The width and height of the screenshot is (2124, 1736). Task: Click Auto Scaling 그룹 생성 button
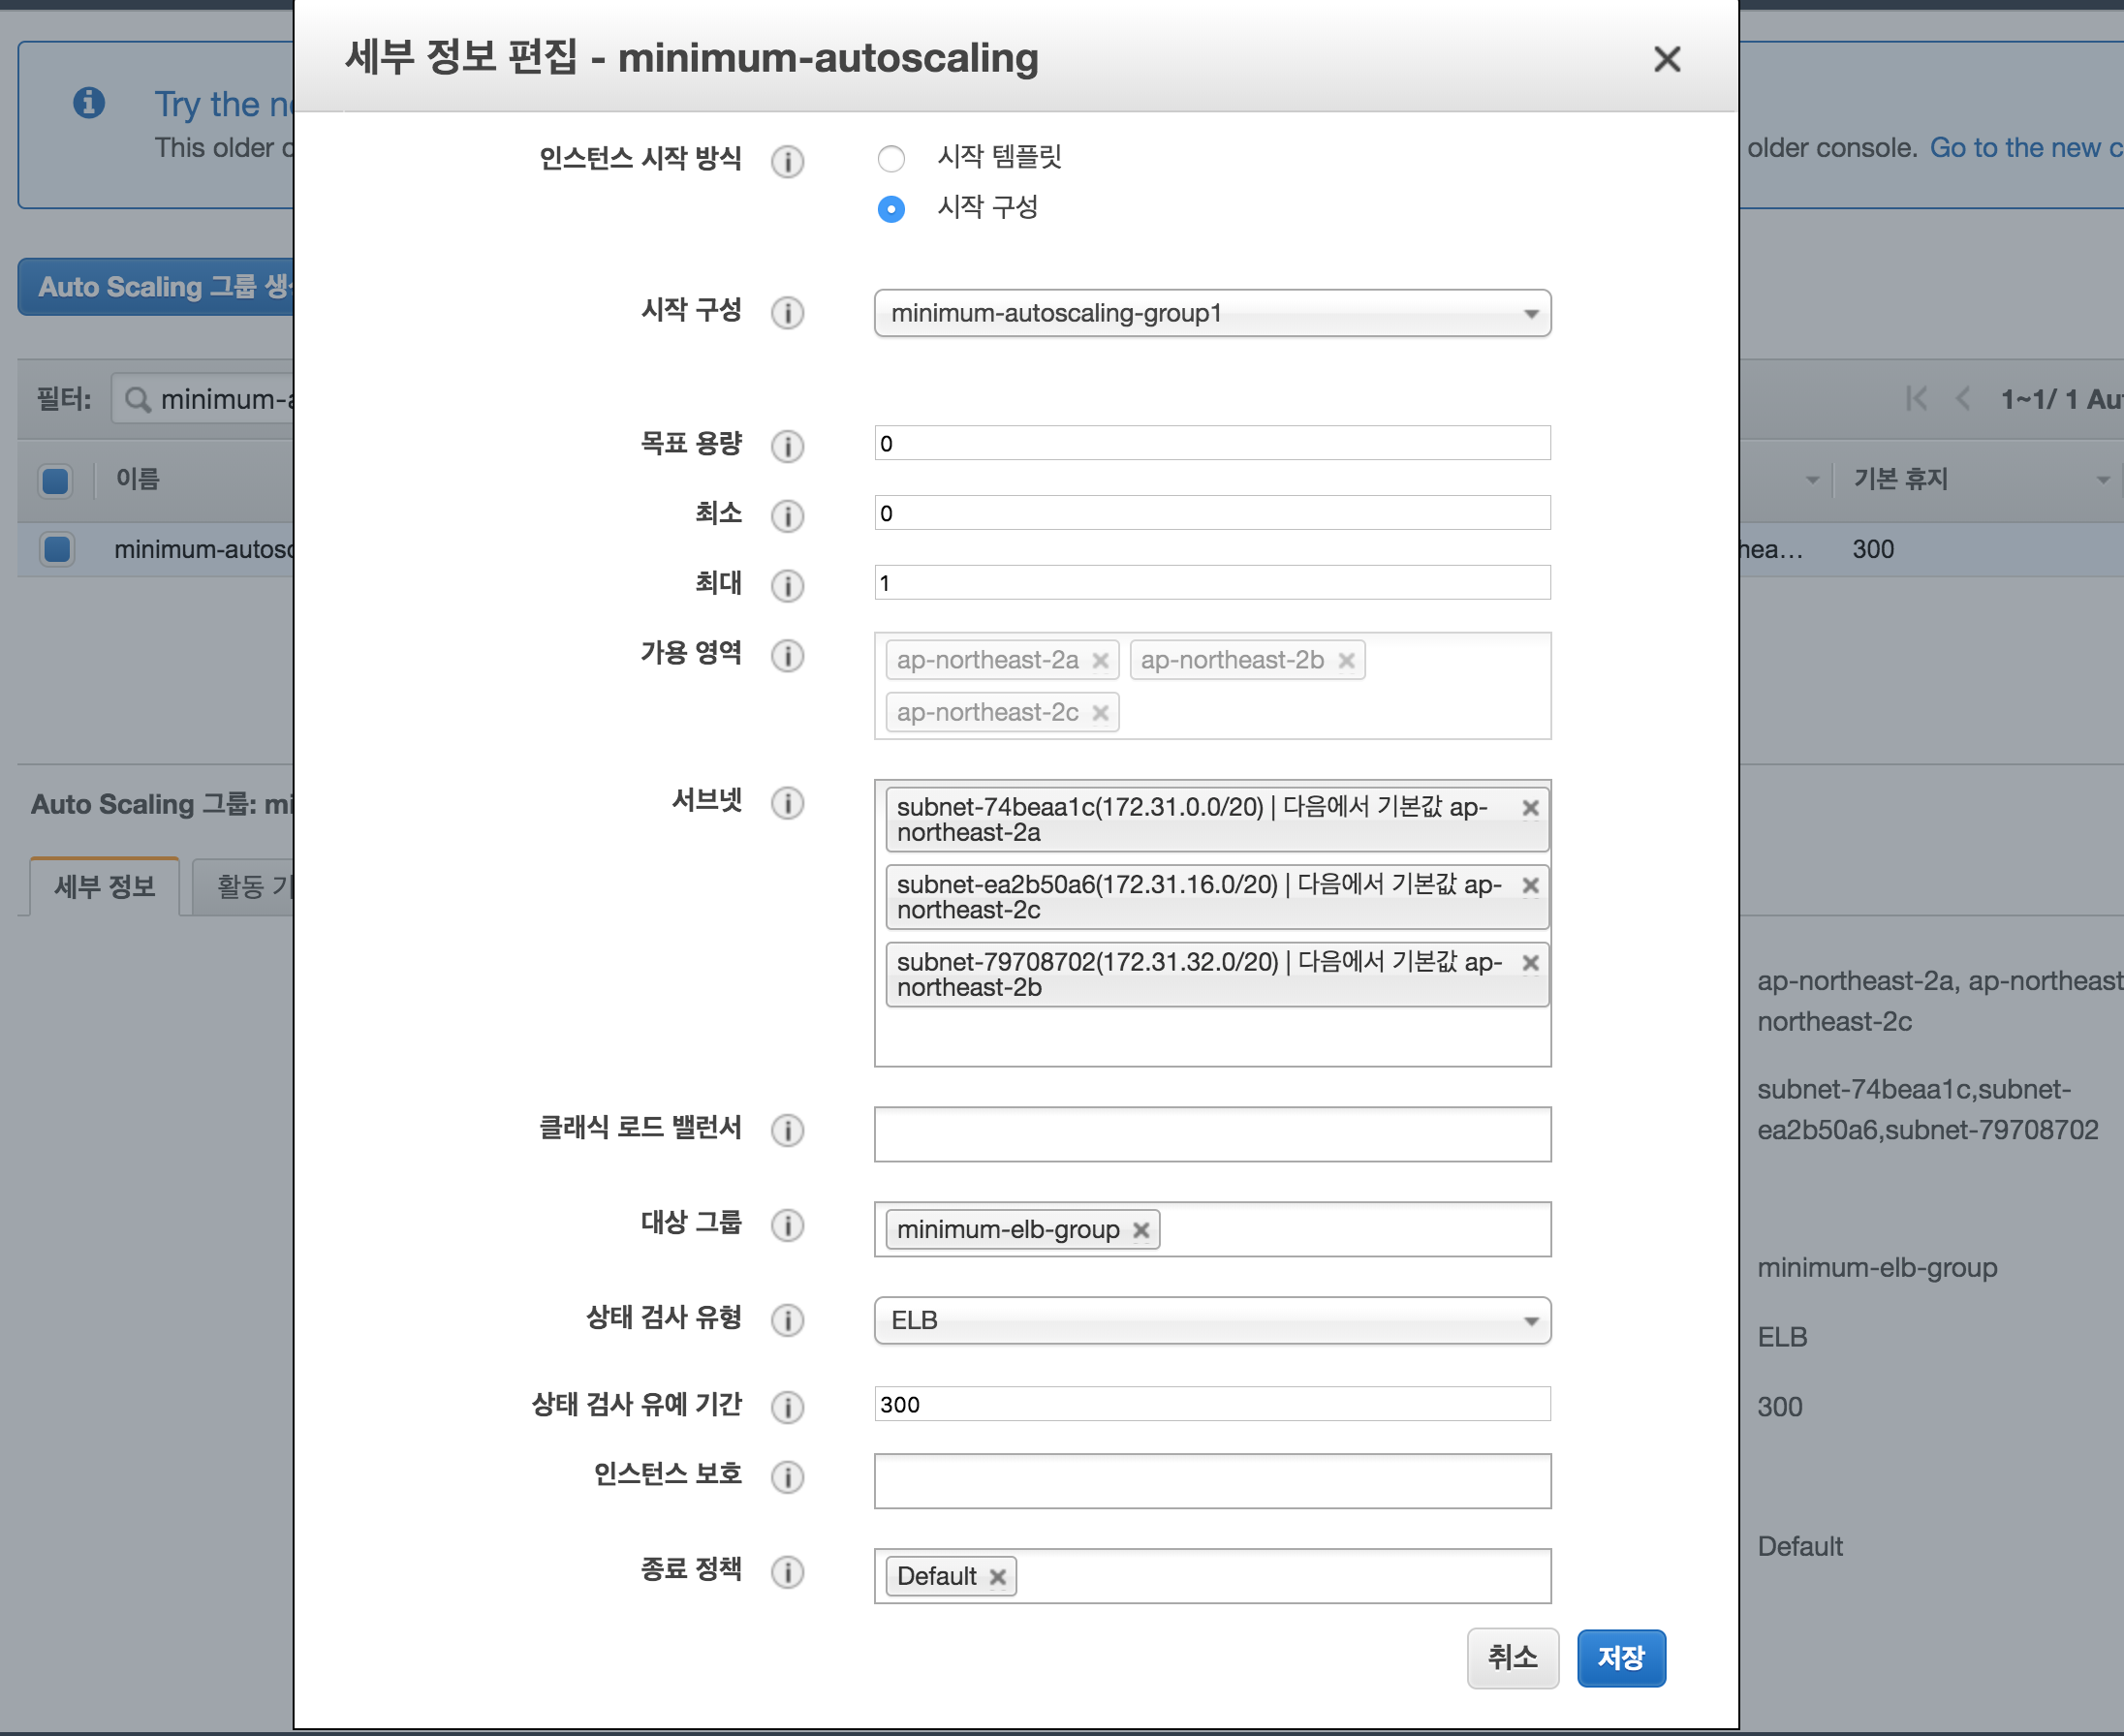[x=157, y=287]
